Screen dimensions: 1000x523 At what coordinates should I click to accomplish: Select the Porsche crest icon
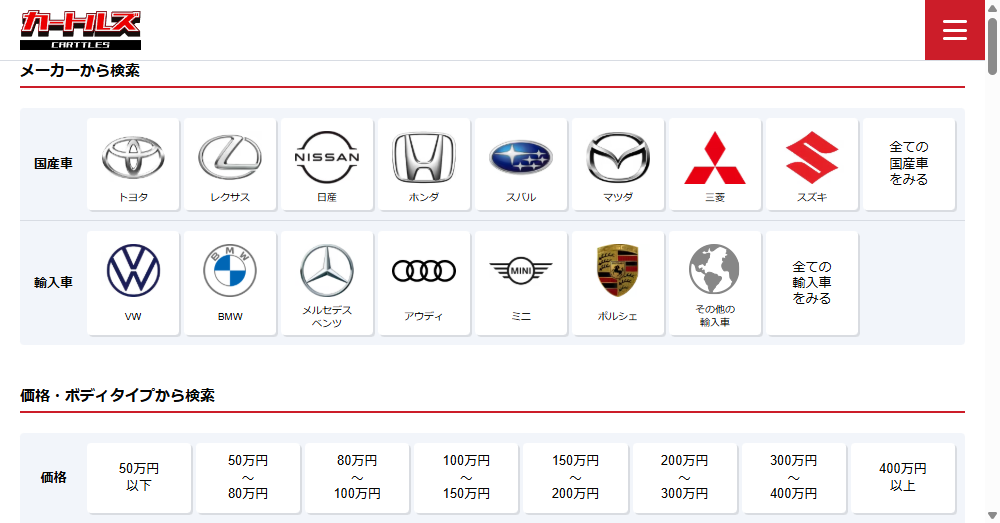click(618, 271)
